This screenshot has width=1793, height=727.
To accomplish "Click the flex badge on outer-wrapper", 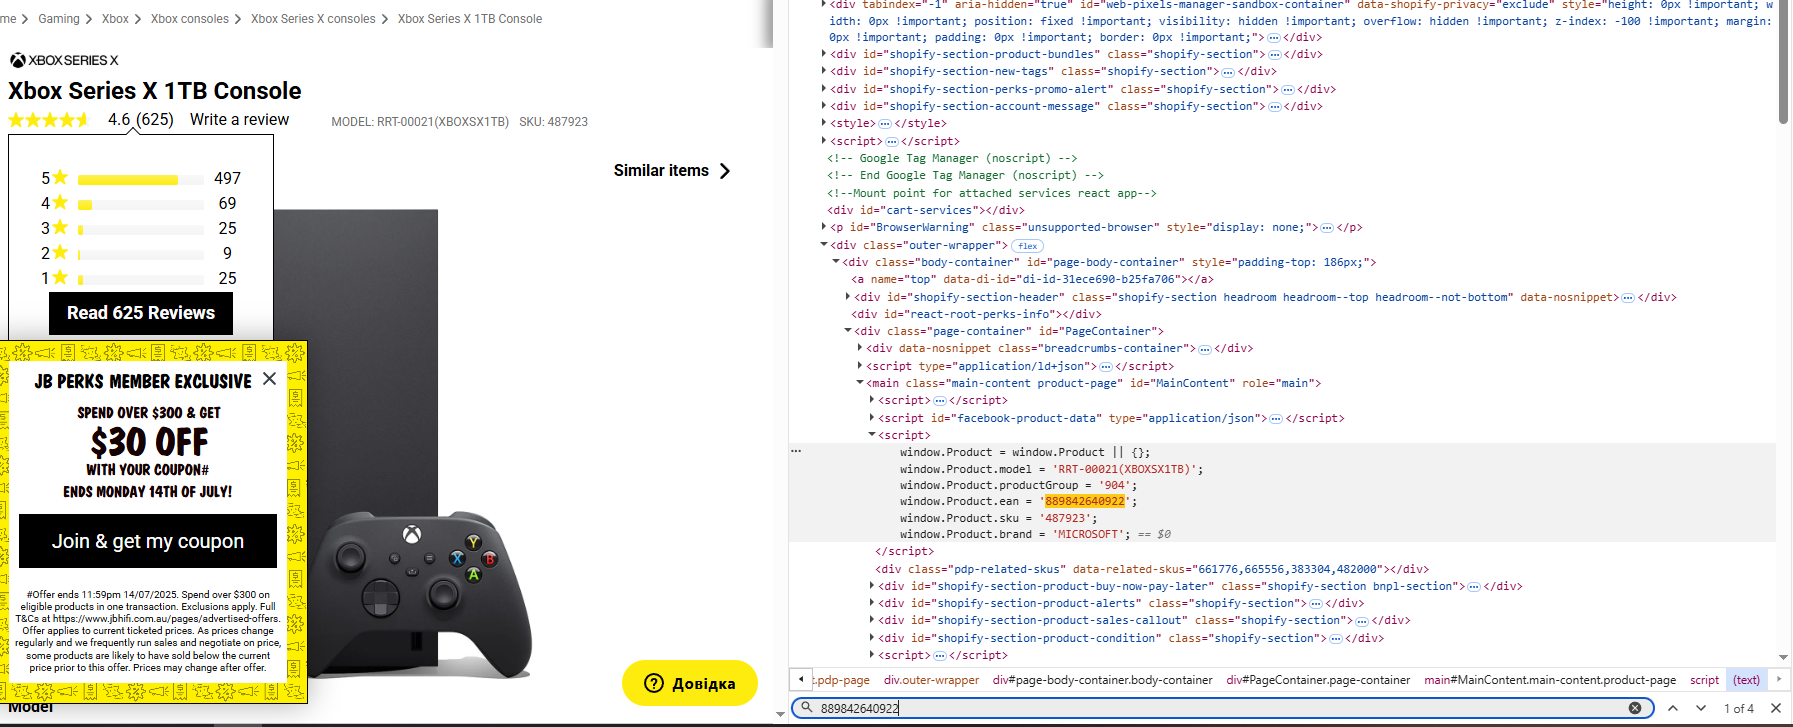I will click(x=1027, y=246).
